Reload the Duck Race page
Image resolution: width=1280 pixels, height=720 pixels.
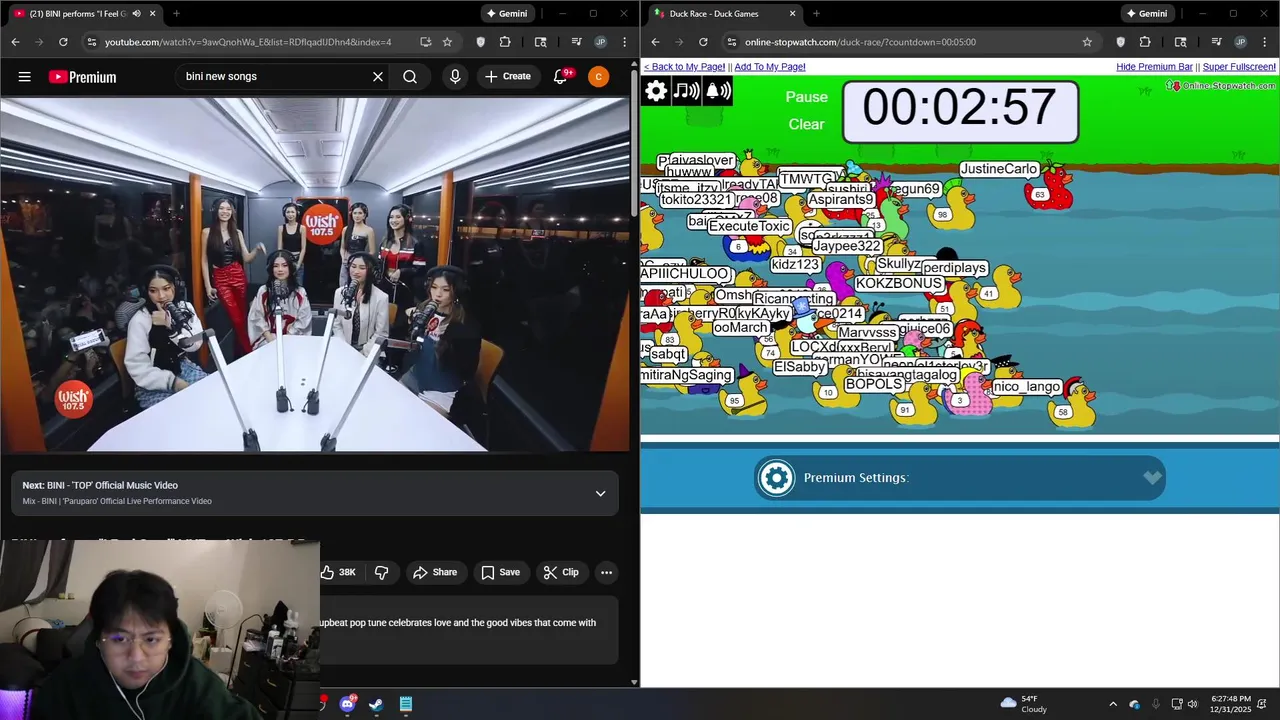point(703,42)
